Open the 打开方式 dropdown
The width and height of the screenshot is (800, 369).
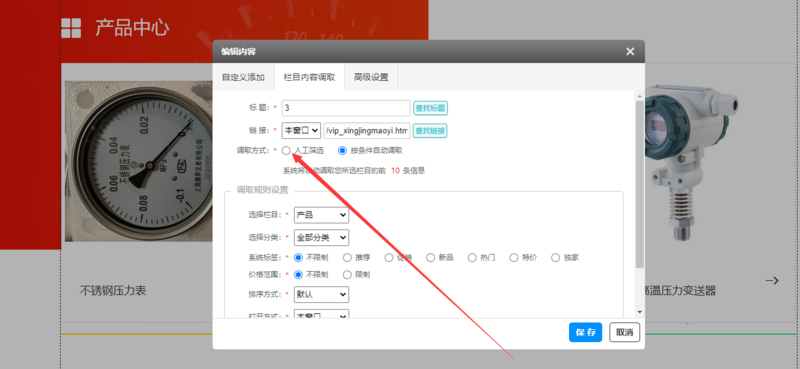click(321, 313)
